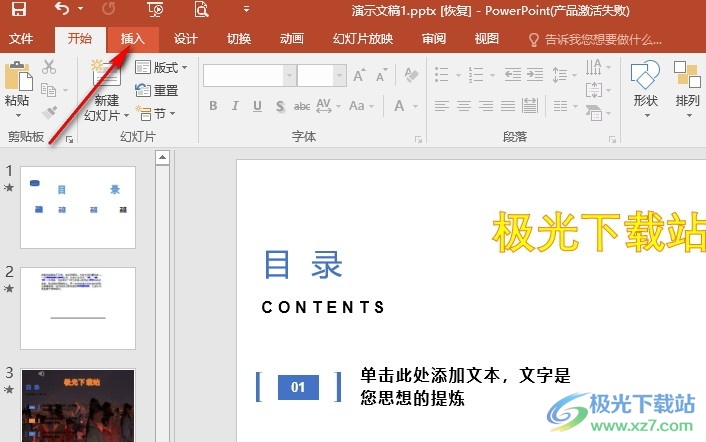Open the 幻灯片放映 tab

(x=363, y=39)
